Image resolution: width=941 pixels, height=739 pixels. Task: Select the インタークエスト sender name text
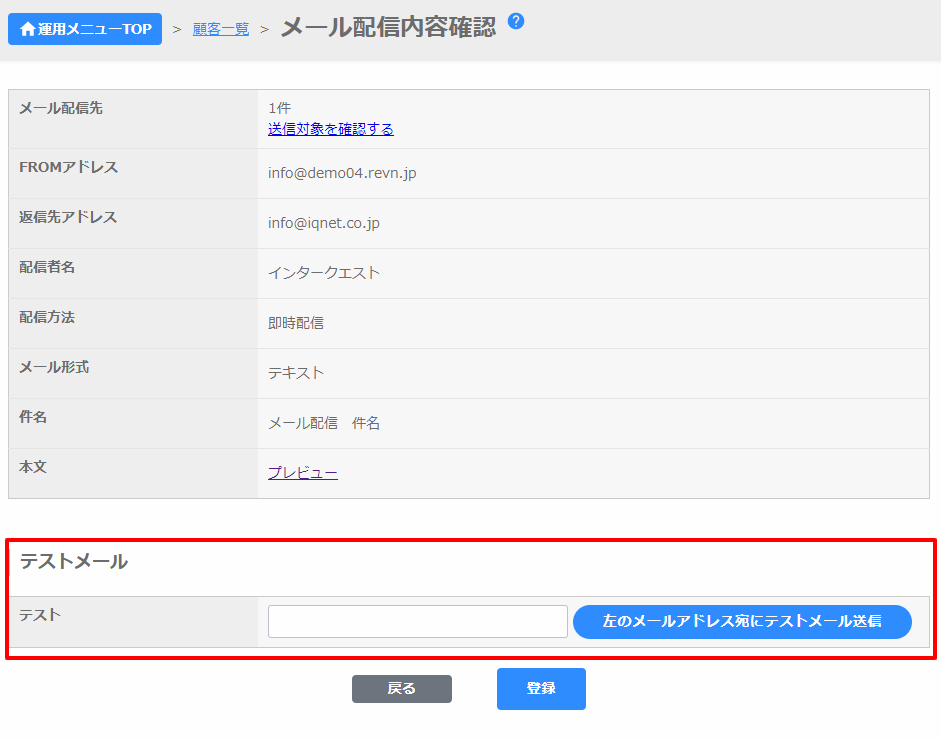point(323,273)
